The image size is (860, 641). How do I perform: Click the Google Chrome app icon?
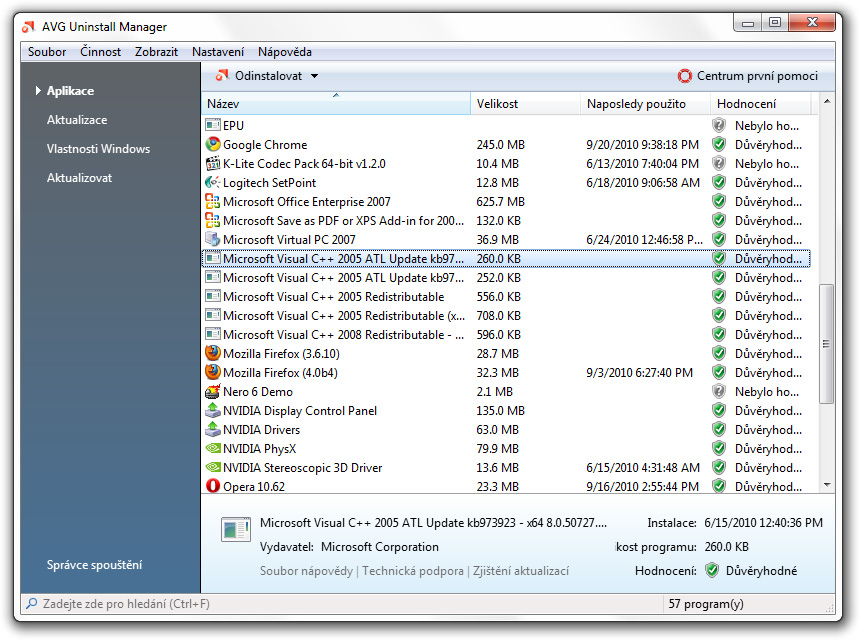(213, 144)
